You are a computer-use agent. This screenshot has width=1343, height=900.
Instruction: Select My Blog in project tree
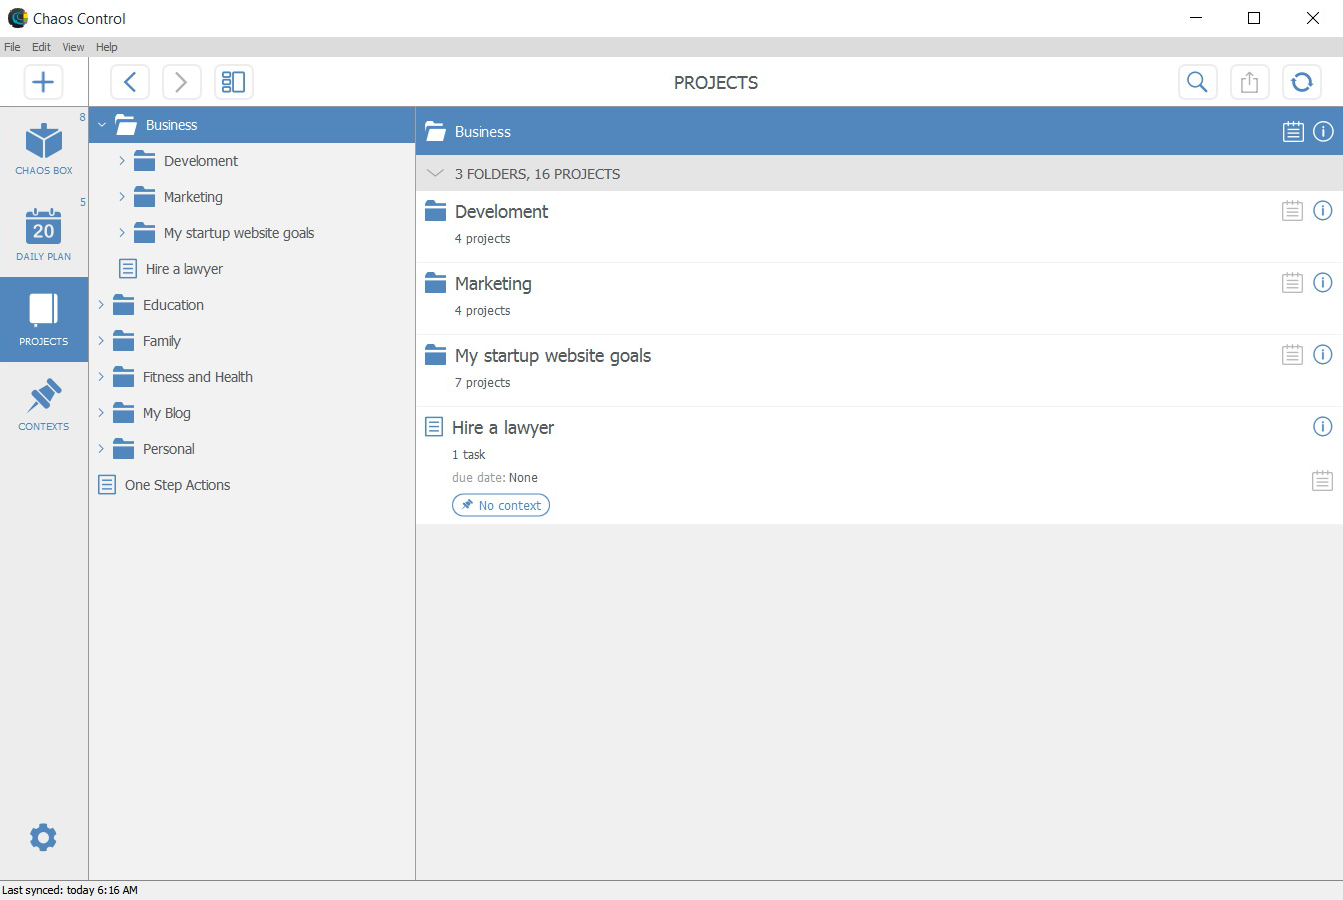point(252,413)
